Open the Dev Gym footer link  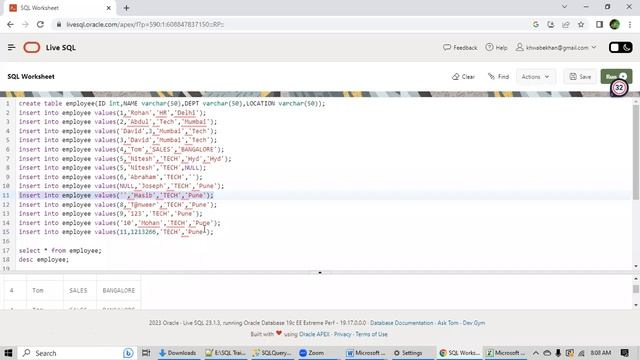coord(474,323)
